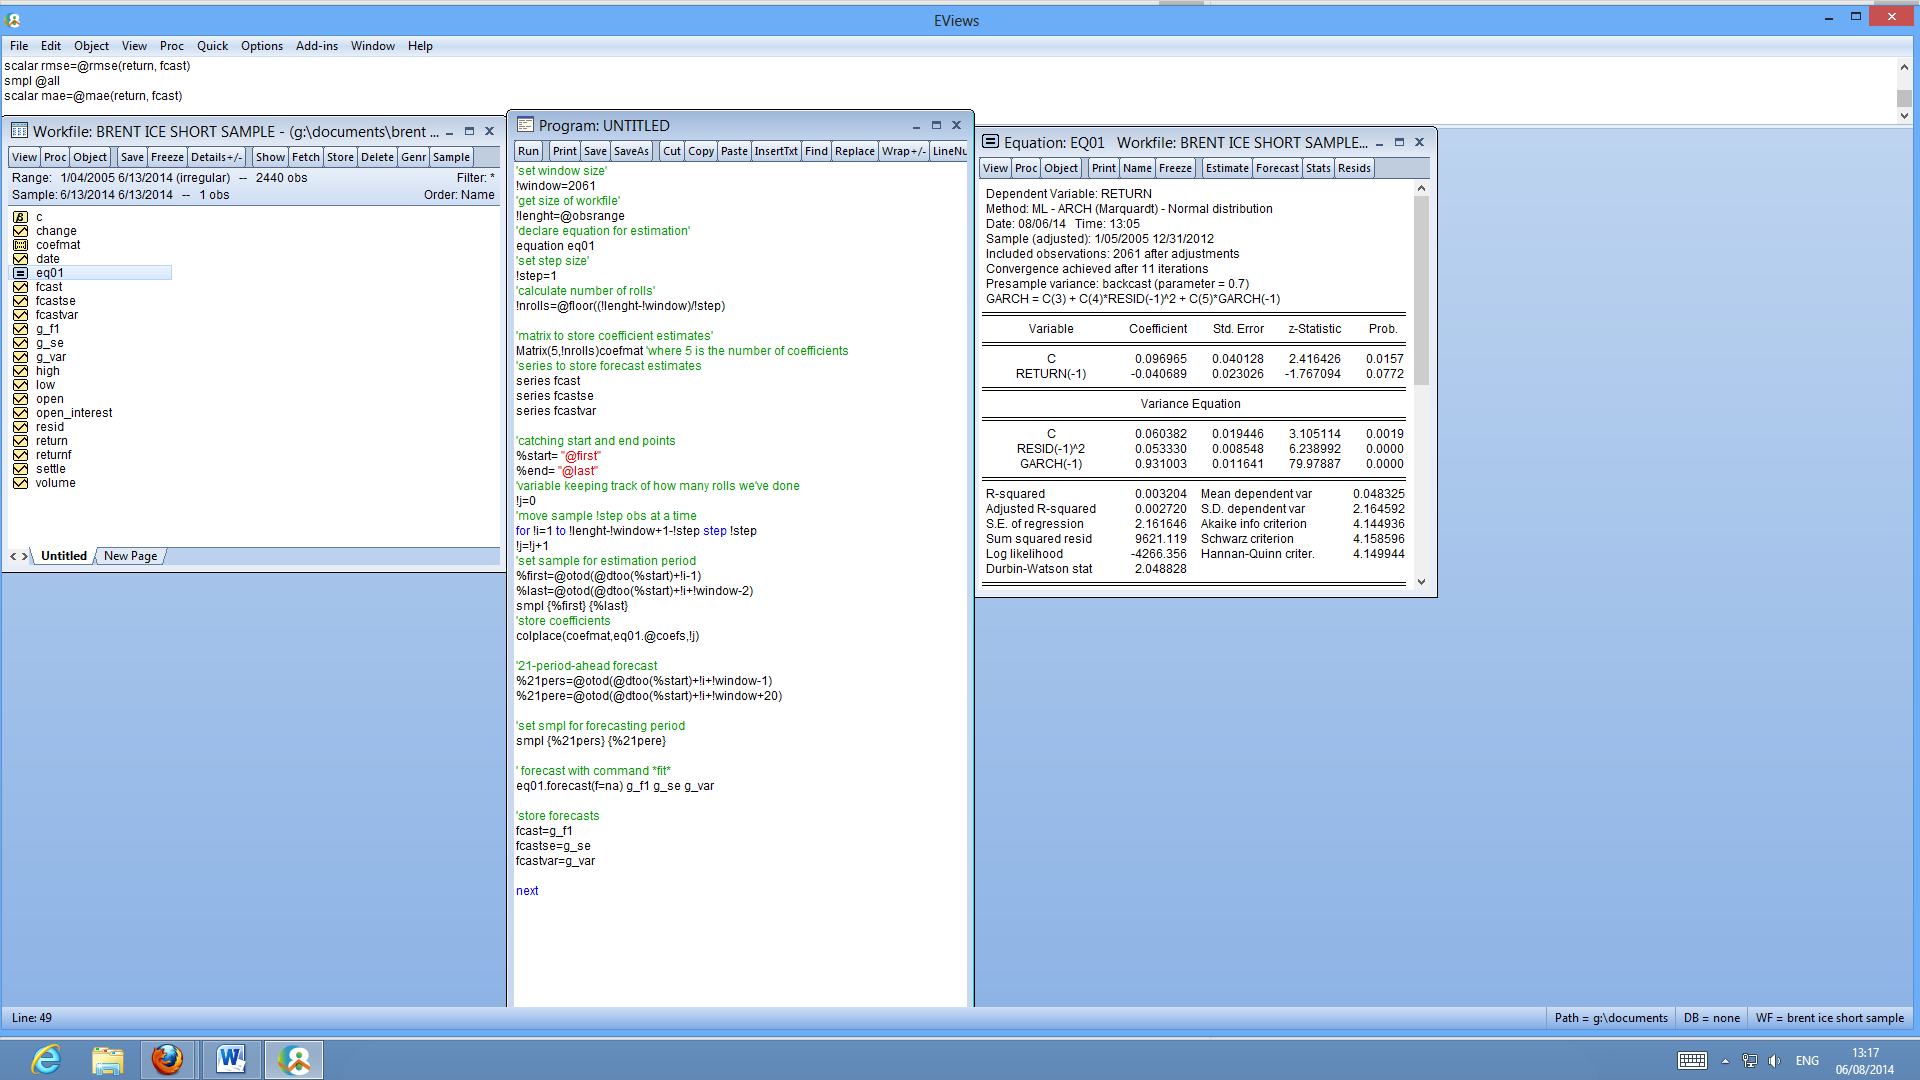1920x1080 pixels.
Task: Click the left page-tab scroll chevron
Action: 13,556
